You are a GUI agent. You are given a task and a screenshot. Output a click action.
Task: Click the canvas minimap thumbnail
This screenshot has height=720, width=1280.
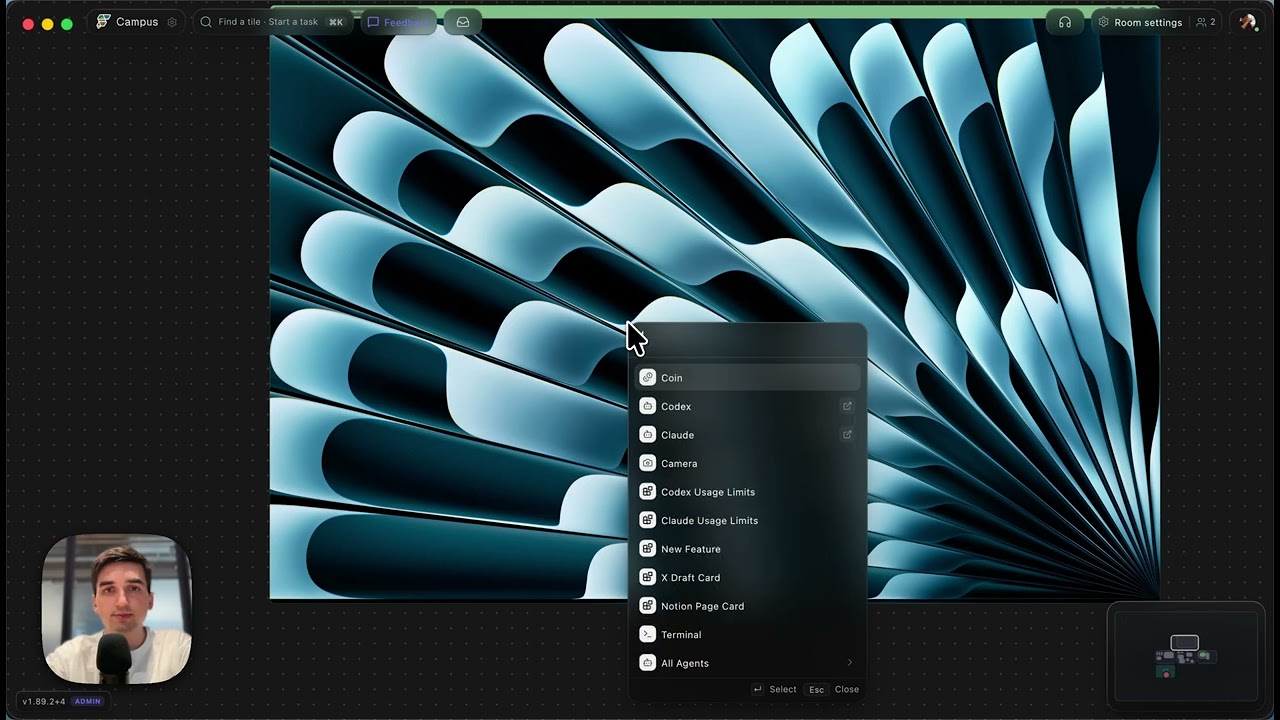click(x=1186, y=654)
